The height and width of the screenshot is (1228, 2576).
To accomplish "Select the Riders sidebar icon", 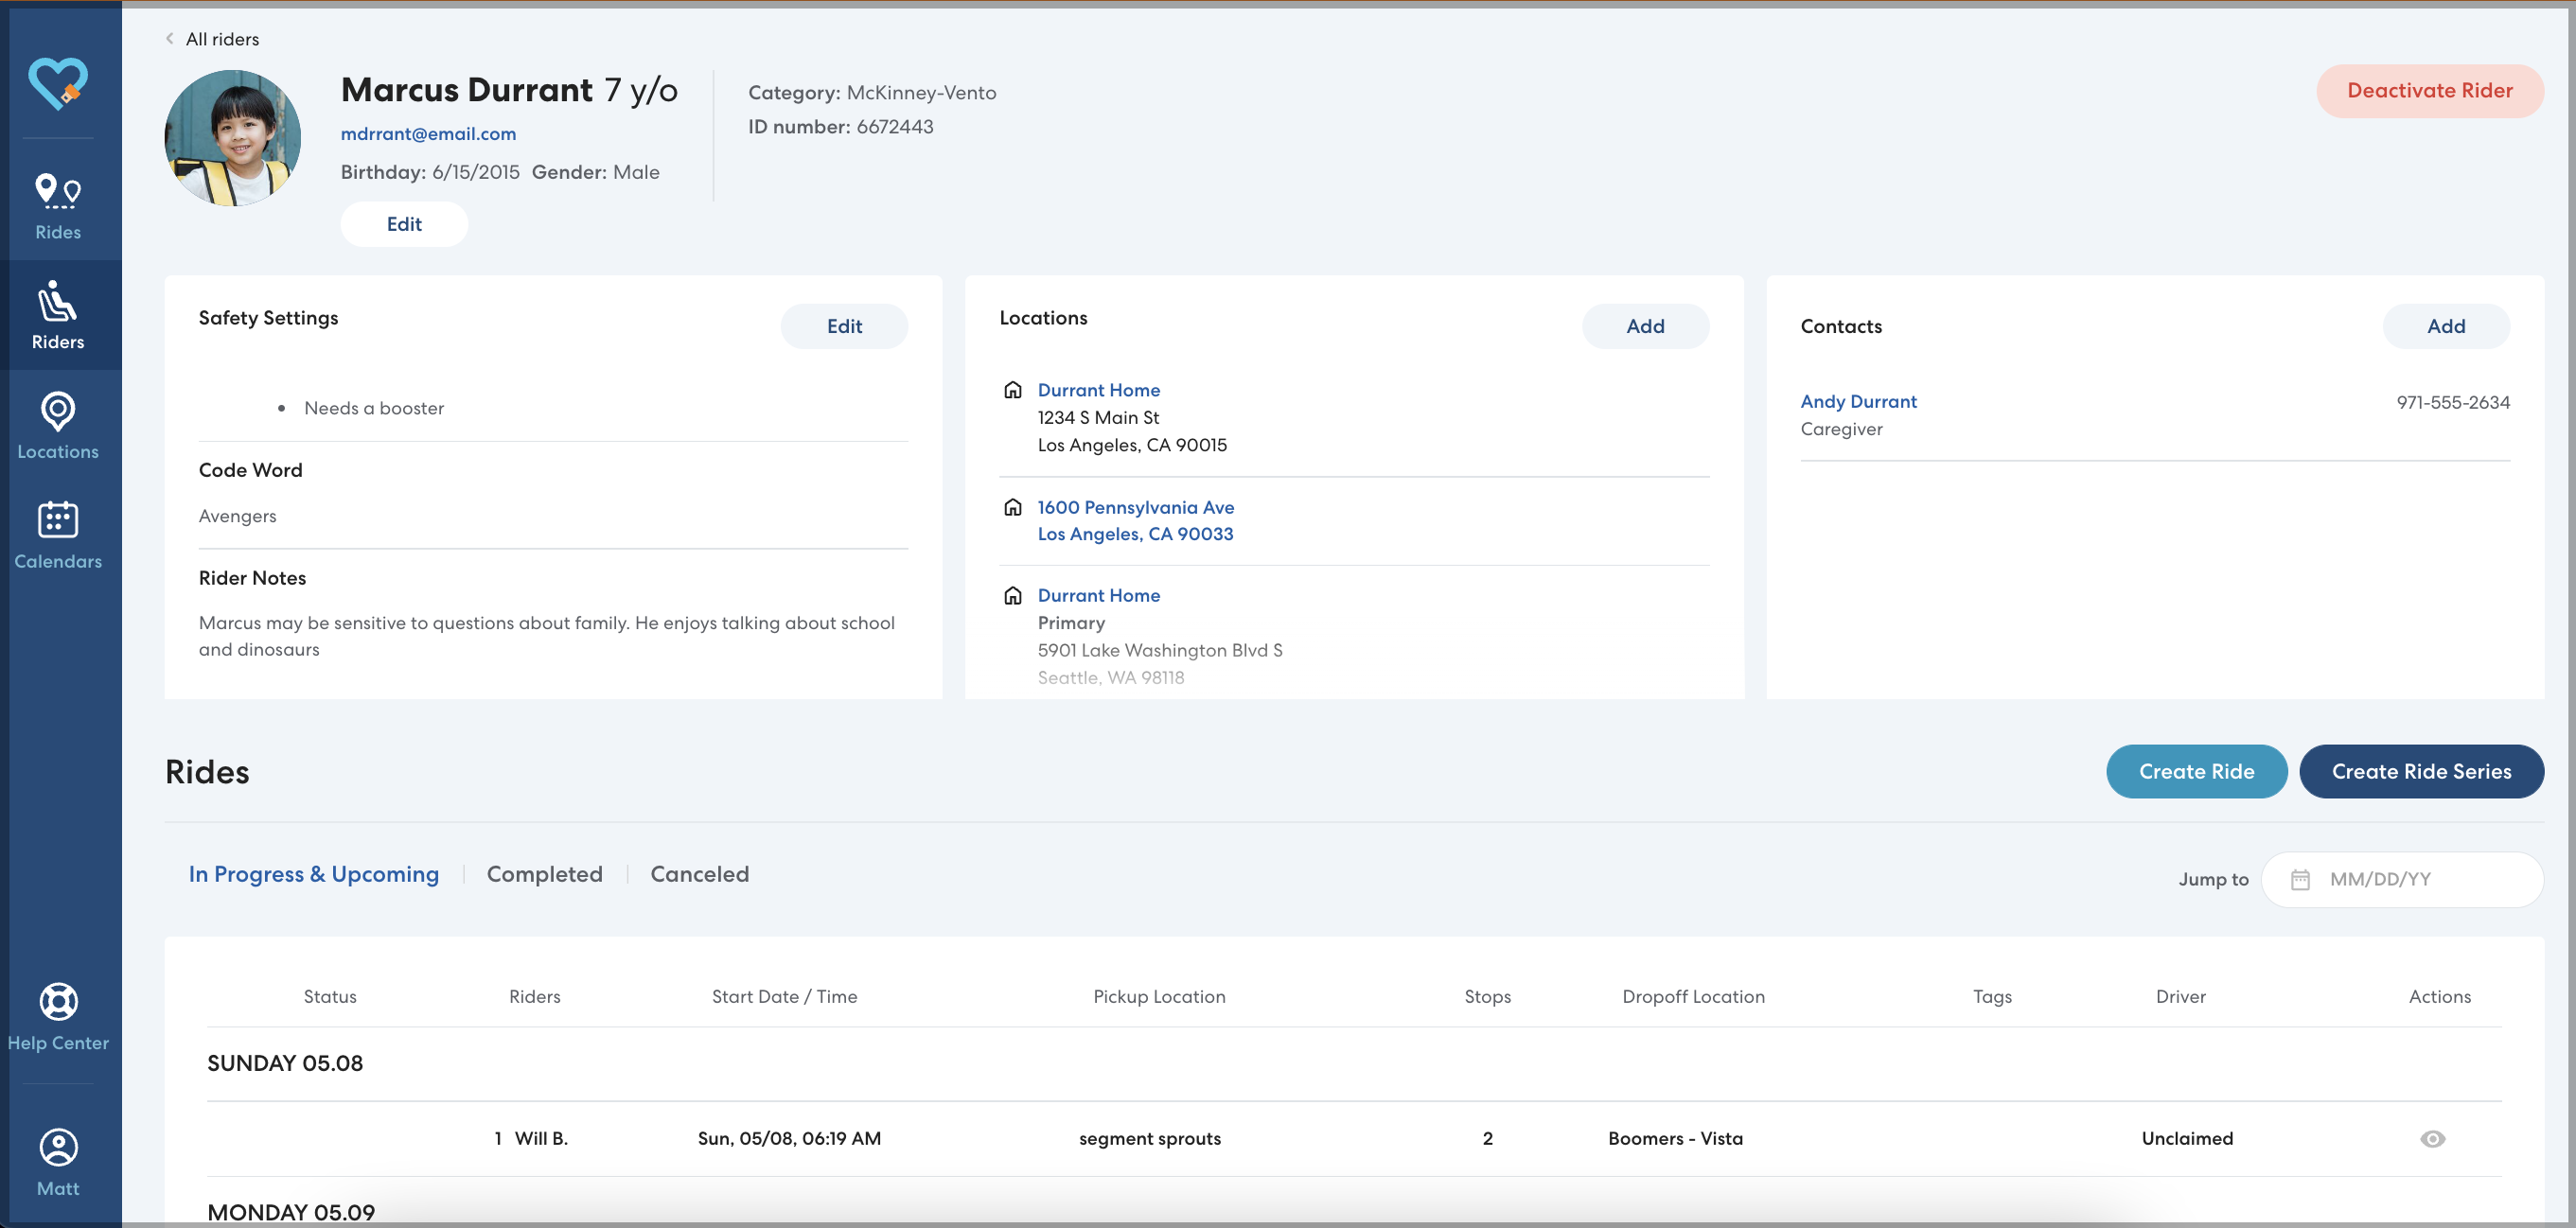I will tap(58, 314).
